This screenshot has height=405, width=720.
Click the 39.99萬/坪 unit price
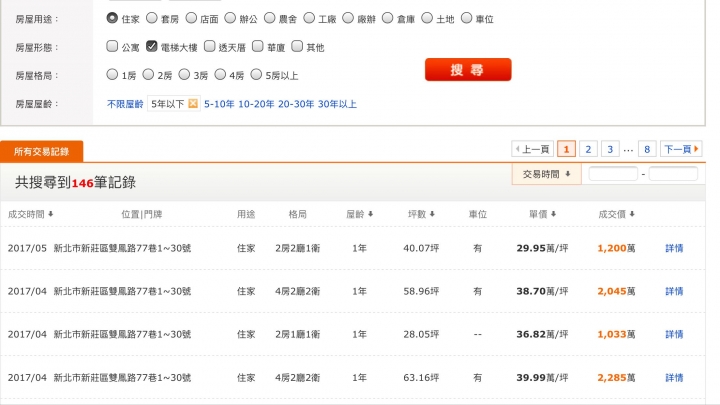tap(542, 378)
